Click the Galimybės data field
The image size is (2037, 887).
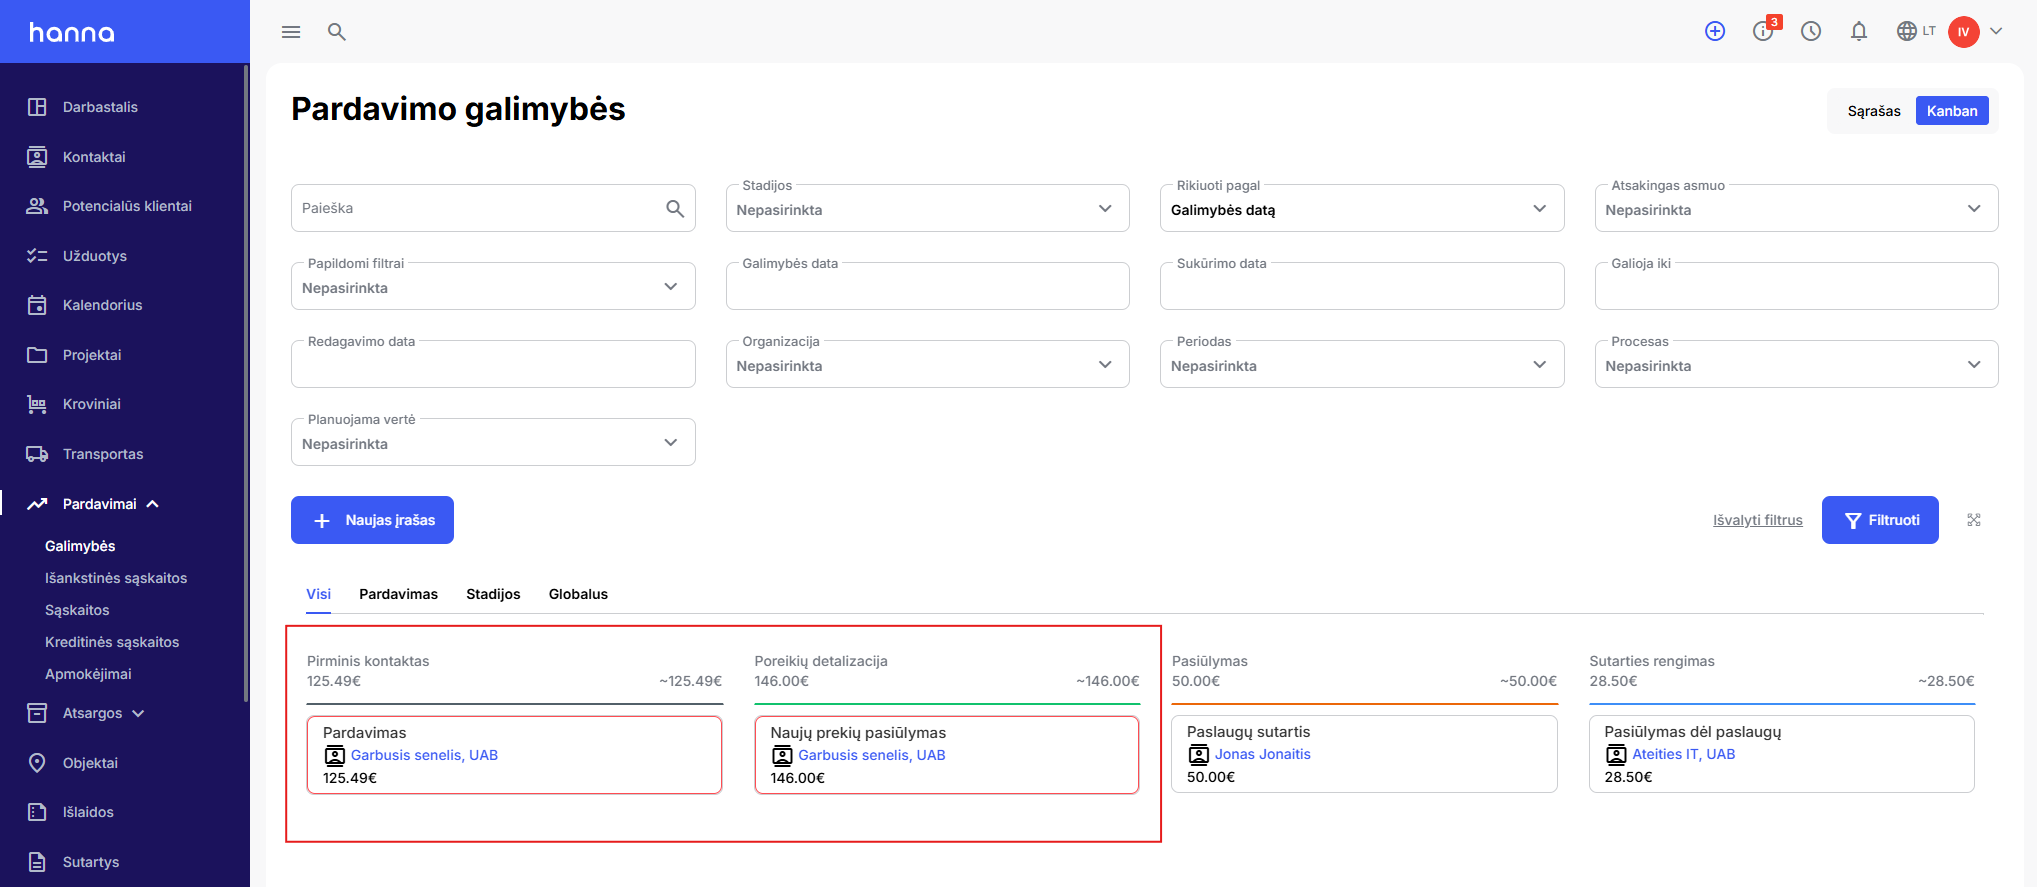tap(927, 286)
